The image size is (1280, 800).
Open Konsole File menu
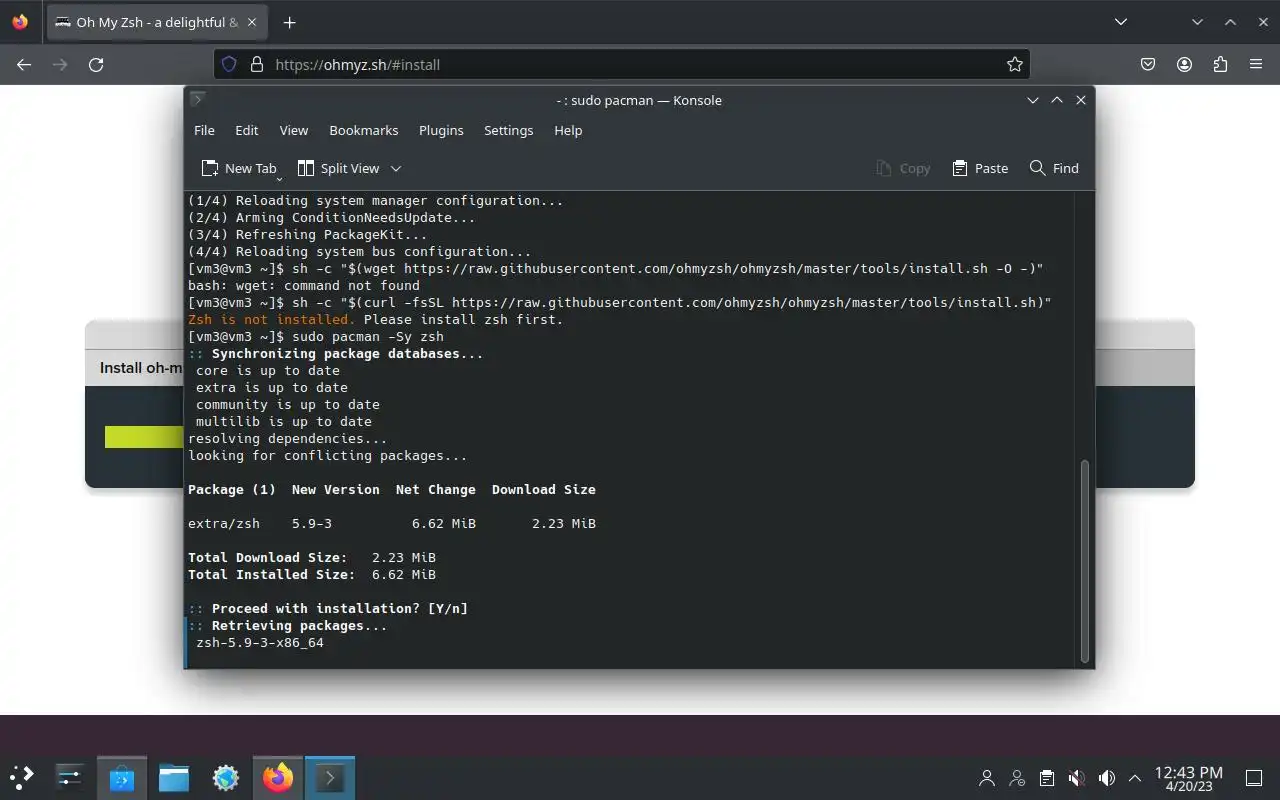pos(204,130)
